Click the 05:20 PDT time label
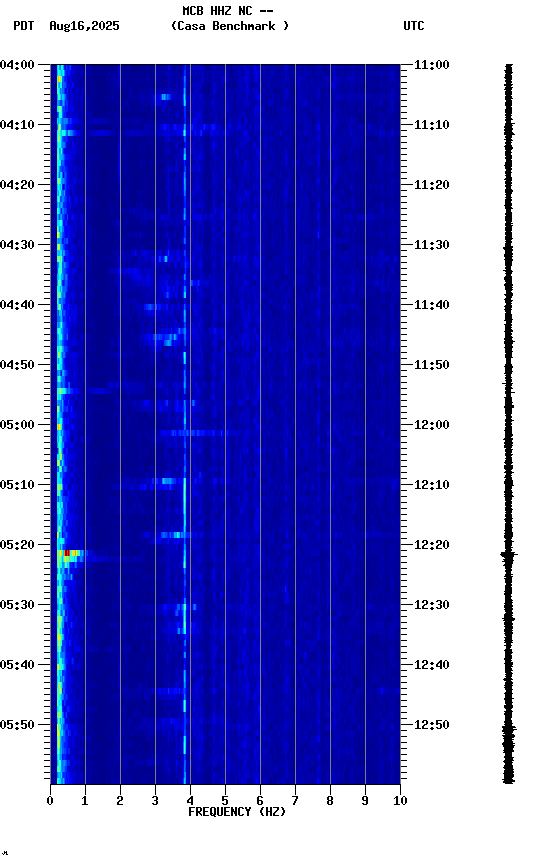This screenshot has height=864, width=552. 17,545
